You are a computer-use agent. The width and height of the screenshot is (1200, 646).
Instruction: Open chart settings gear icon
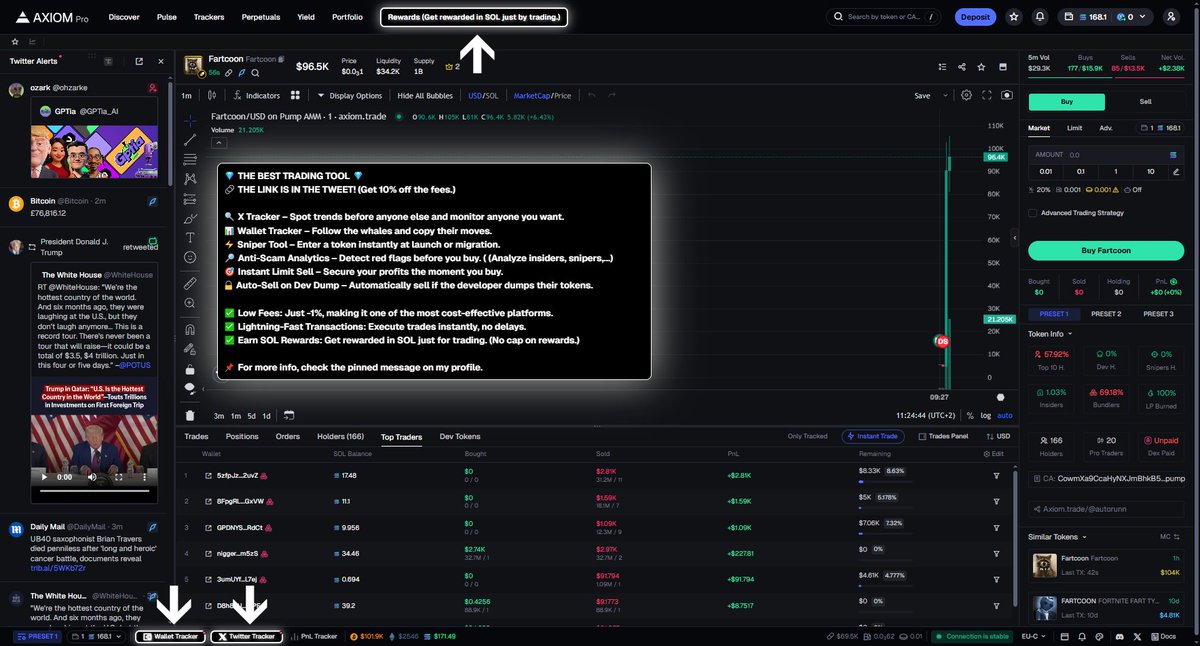coord(966,95)
